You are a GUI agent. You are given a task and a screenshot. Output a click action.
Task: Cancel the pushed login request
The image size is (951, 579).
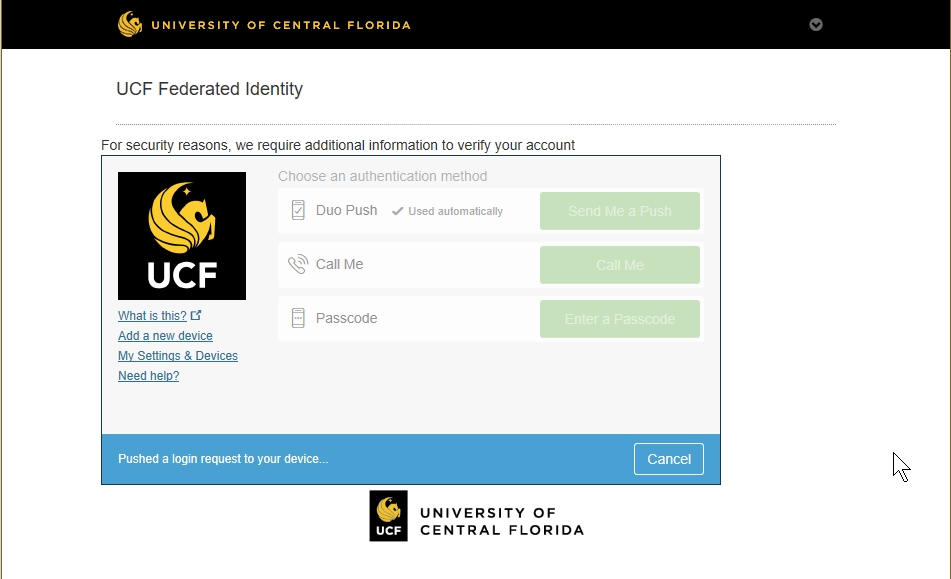669,459
